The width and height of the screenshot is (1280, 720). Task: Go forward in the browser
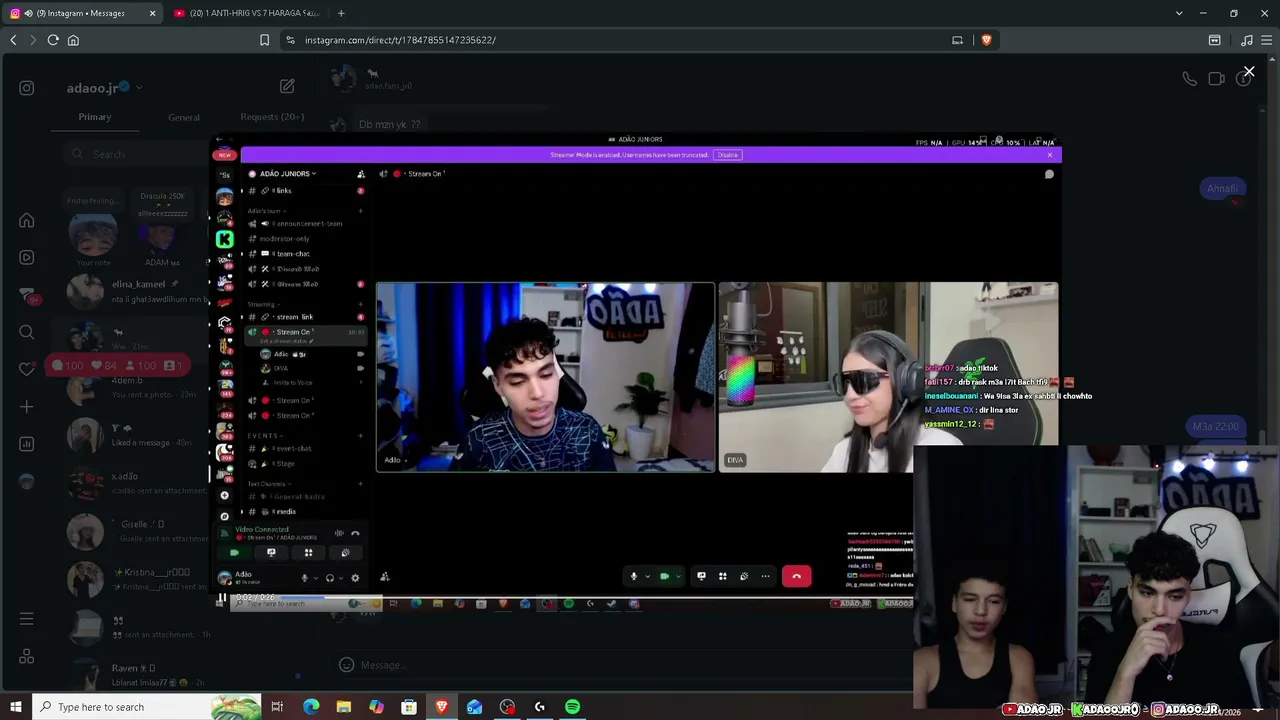[32, 40]
